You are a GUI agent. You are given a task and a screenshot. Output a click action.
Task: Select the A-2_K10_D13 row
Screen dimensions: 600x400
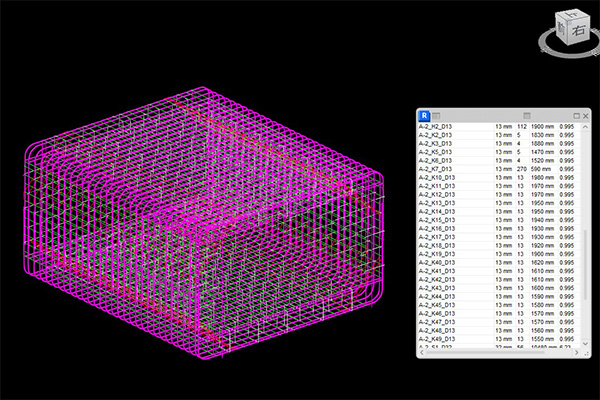(499, 178)
